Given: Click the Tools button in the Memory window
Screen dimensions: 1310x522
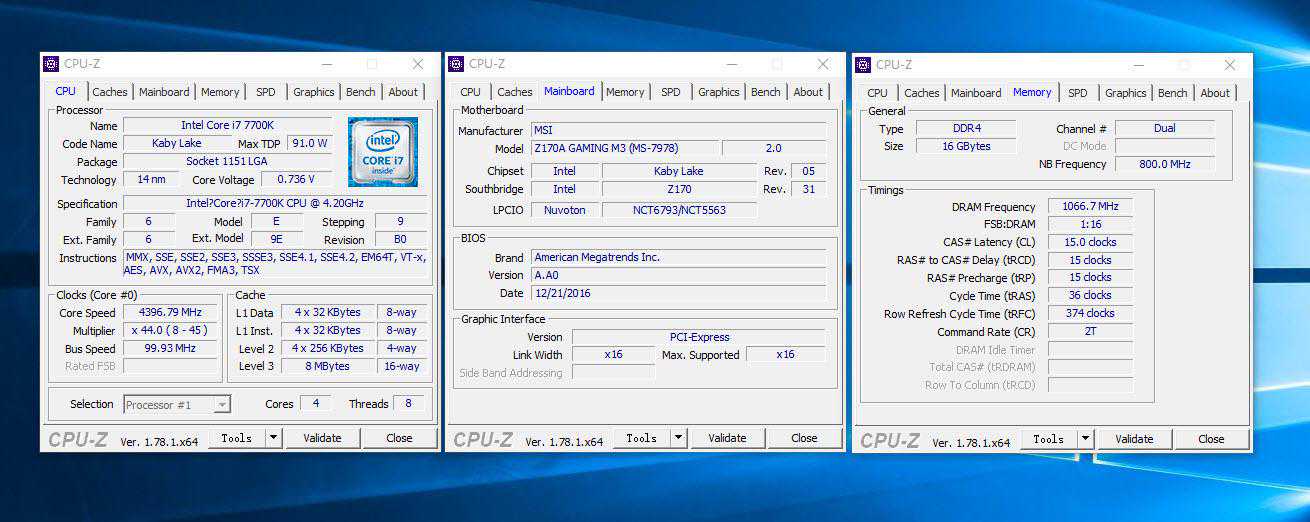Looking at the screenshot, I should (x=1048, y=439).
